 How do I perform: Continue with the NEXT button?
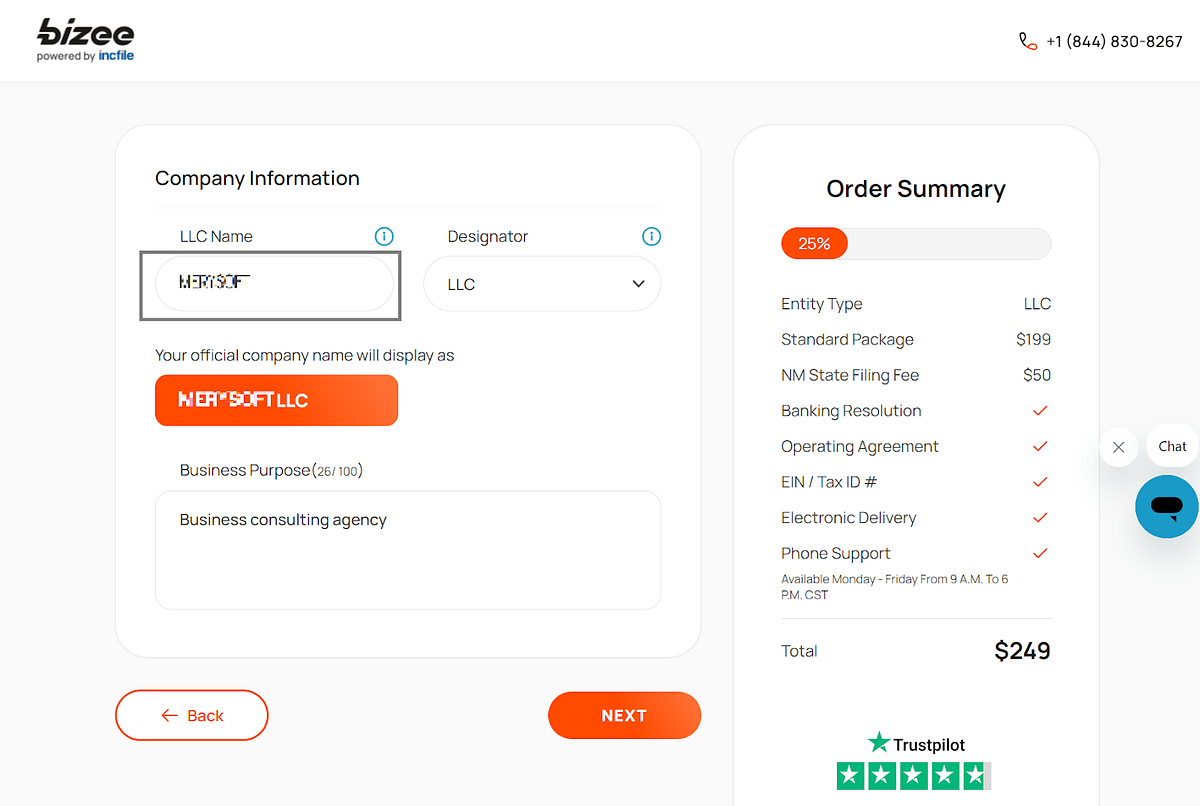pyautogui.click(x=624, y=715)
